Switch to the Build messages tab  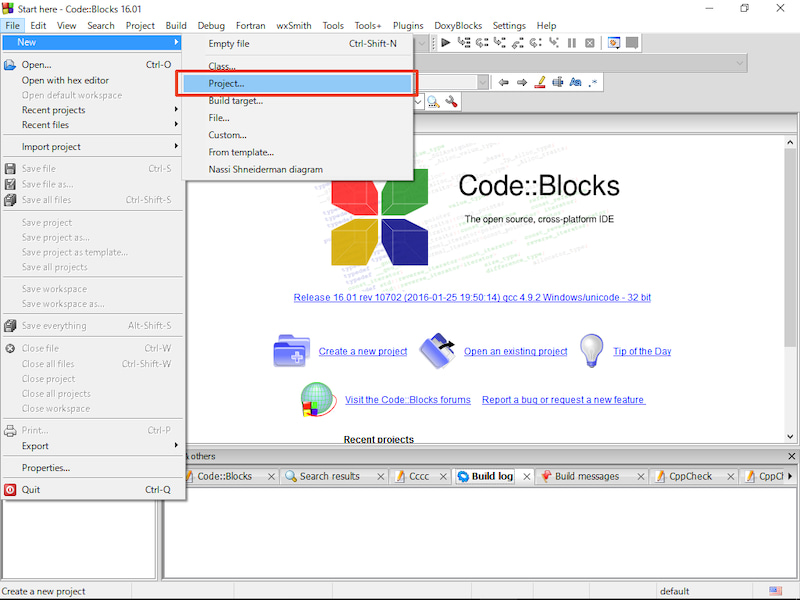coord(587,476)
